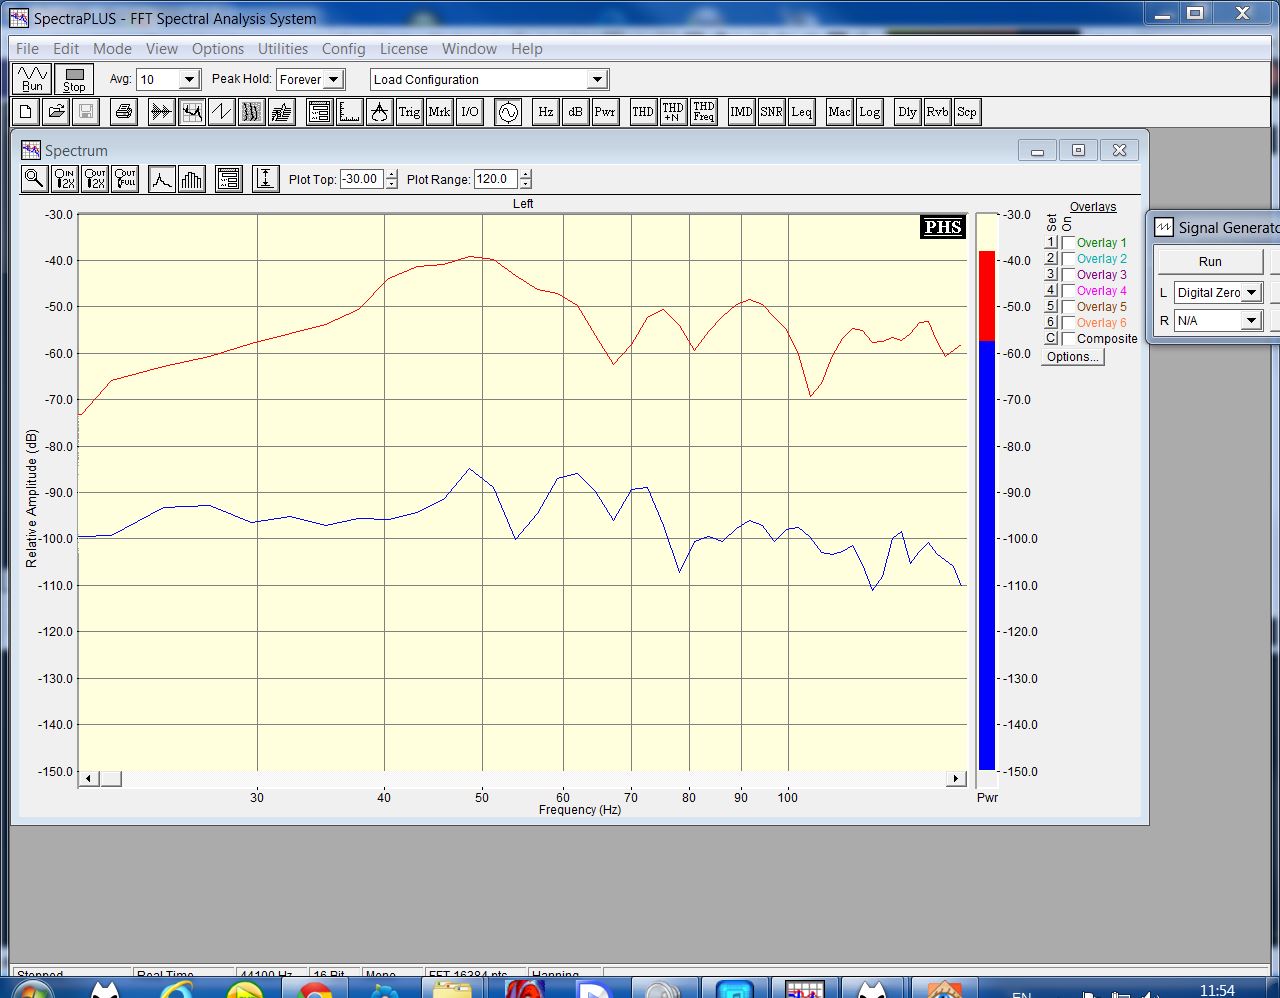
Task: Click Run in Signal Generator panel
Action: (x=1210, y=262)
